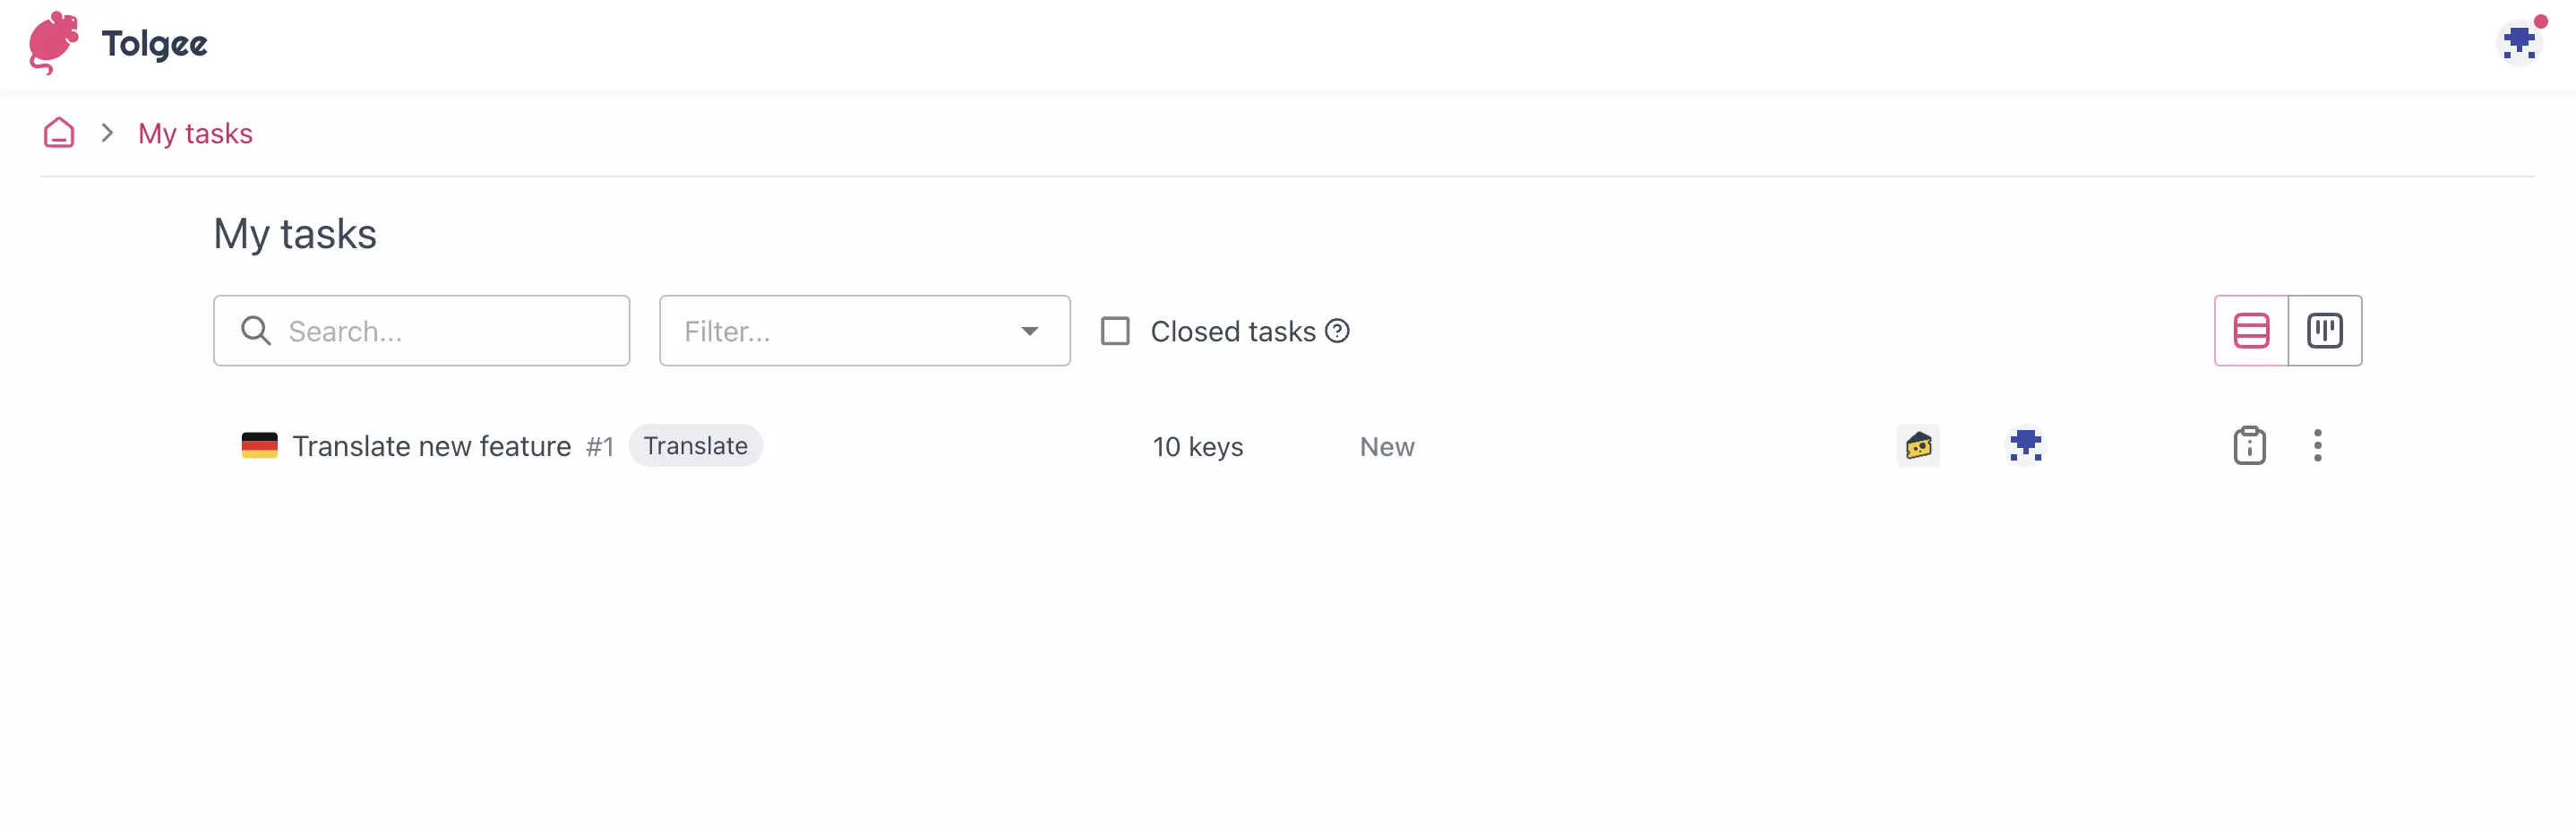2576x827 pixels.
Task: Open your profile avatar in the top-right corner
Action: 2519,41
